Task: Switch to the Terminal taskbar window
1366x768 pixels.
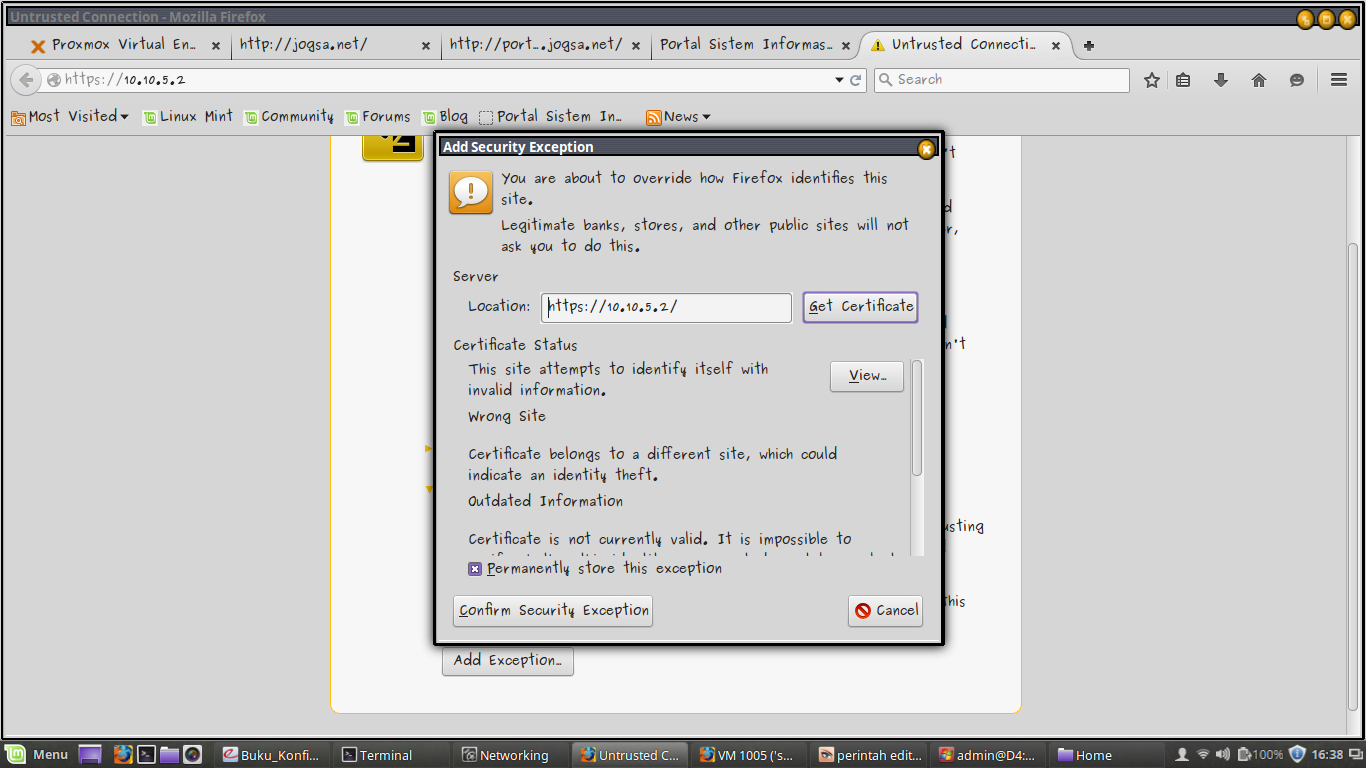Action: (x=389, y=755)
